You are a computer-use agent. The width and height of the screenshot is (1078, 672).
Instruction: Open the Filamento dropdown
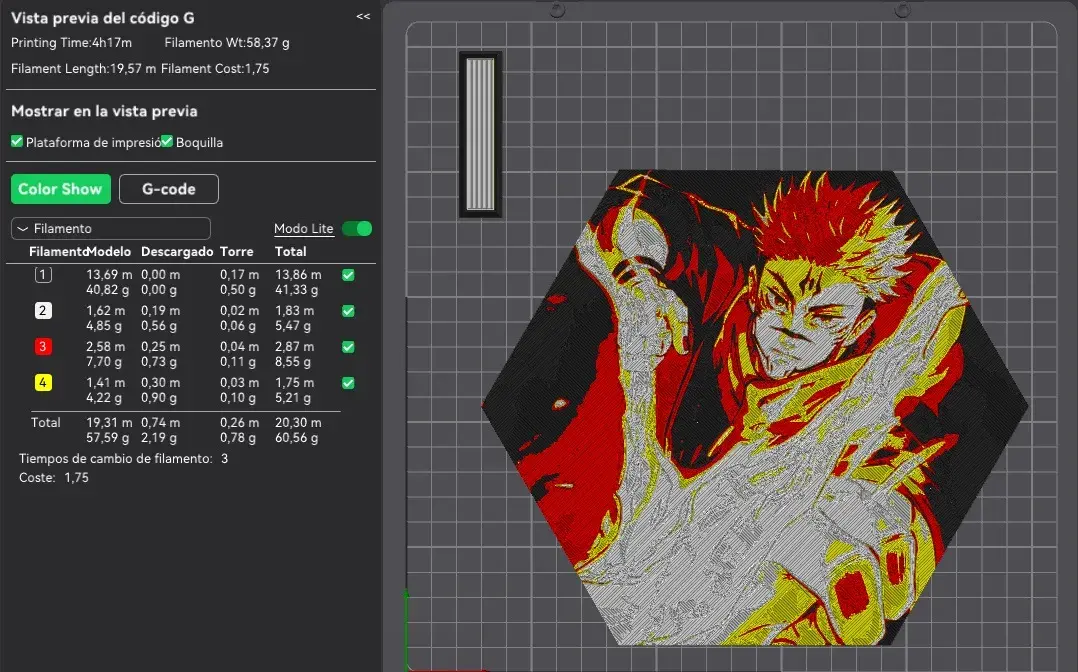click(111, 228)
